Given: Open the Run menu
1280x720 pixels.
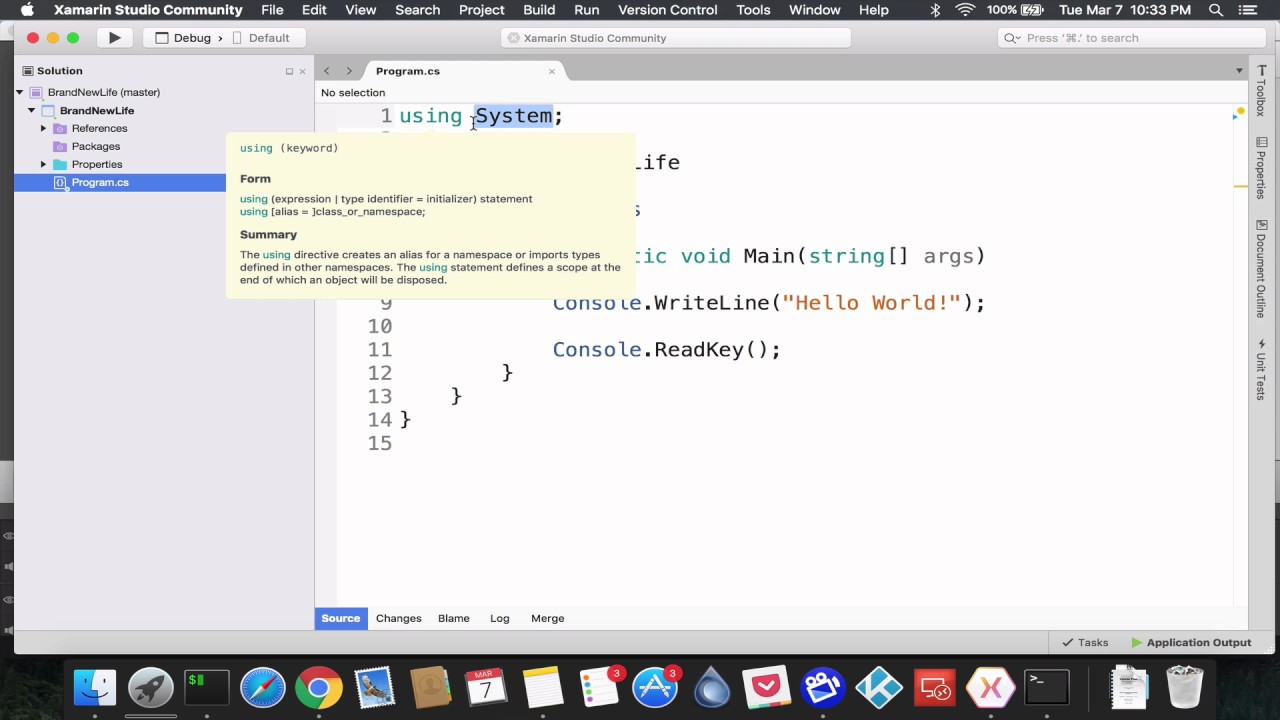Looking at the screenshot, I should [587, 10].
